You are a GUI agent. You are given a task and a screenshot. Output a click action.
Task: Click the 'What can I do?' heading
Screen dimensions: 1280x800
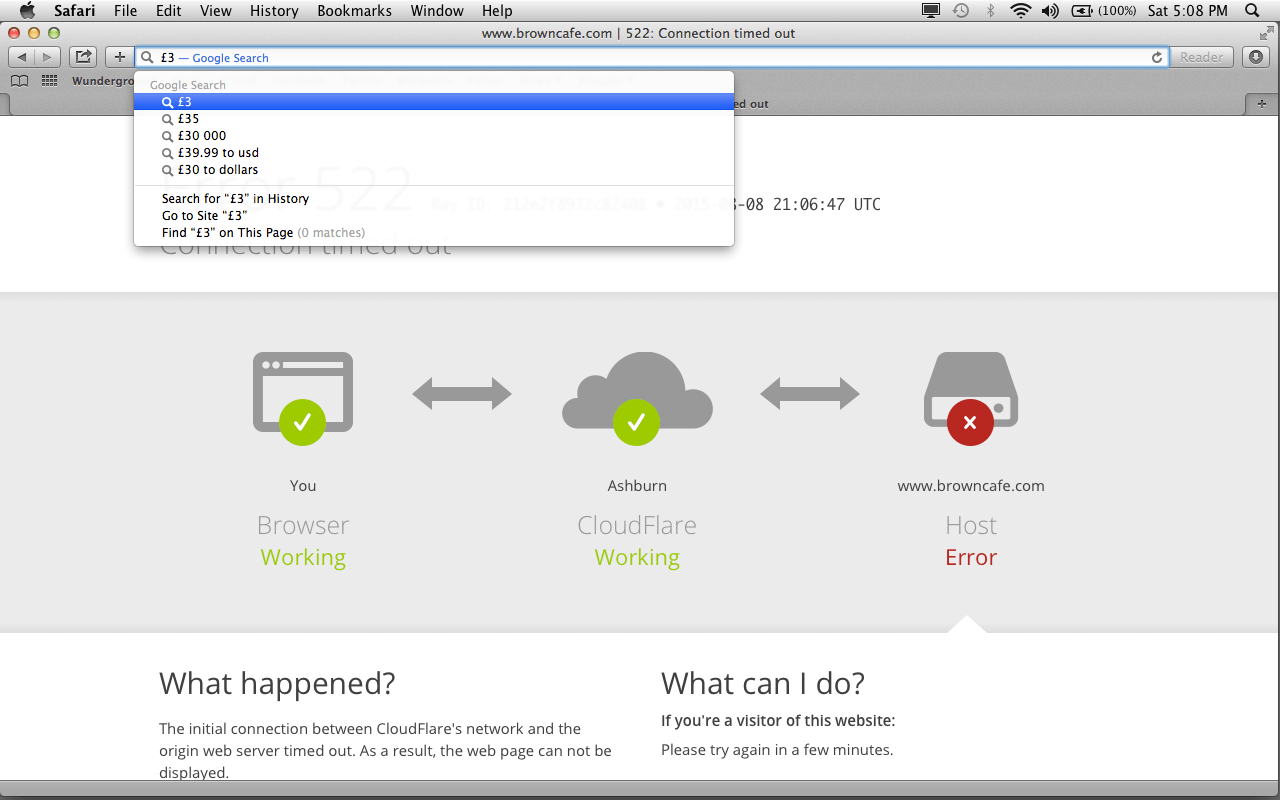pyautogui.click(x=763, y=684)
